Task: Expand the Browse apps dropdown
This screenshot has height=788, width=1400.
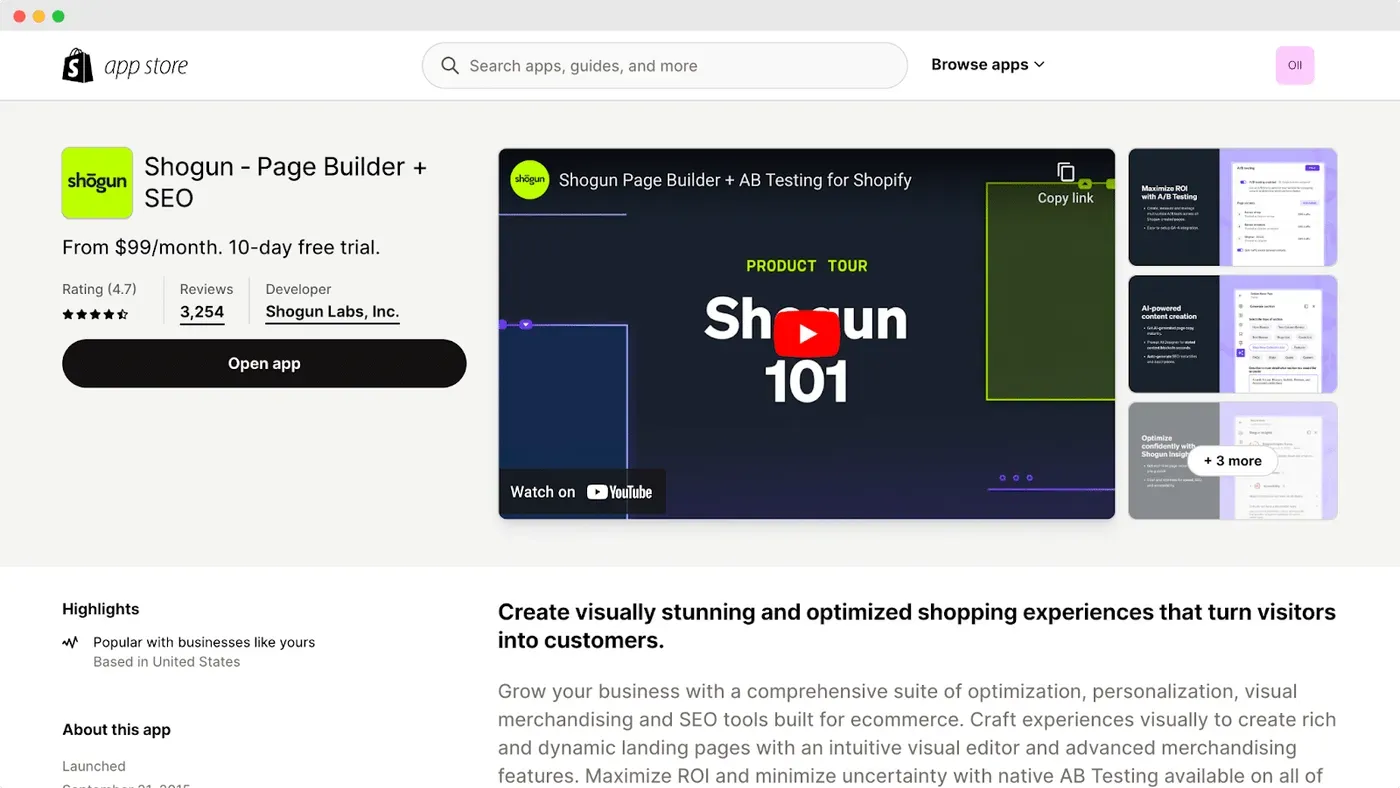Action: 988,65
